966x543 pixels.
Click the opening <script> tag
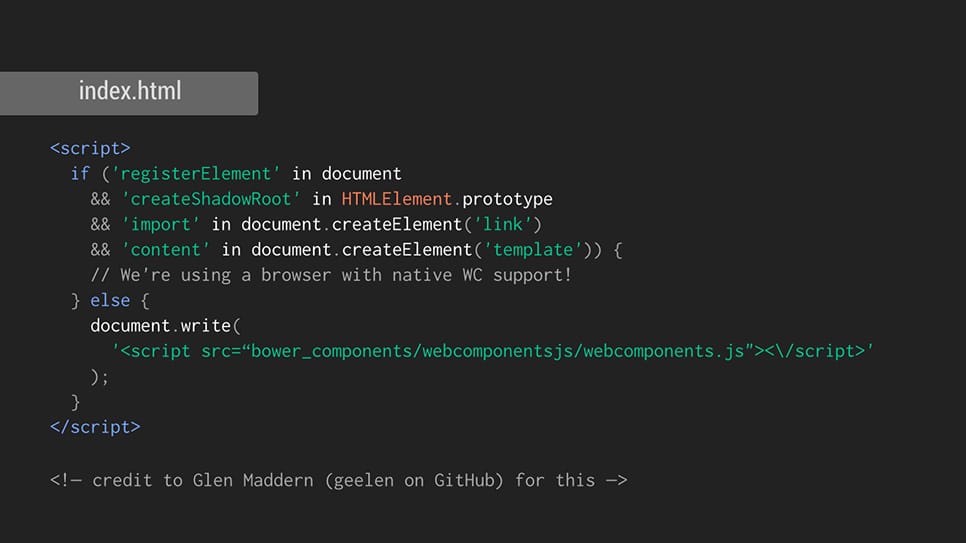click(x=90, y=148)
